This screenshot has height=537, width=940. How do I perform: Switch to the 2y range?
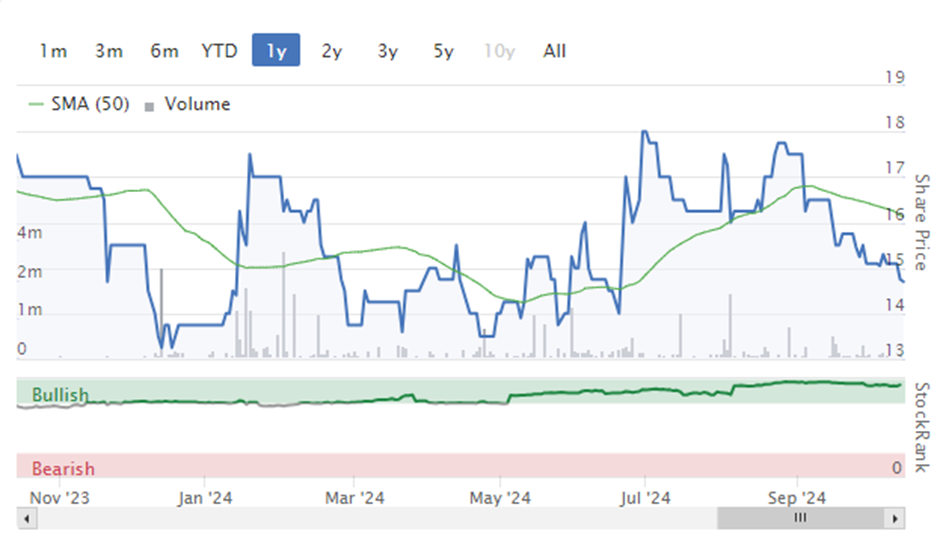point(332,51)
